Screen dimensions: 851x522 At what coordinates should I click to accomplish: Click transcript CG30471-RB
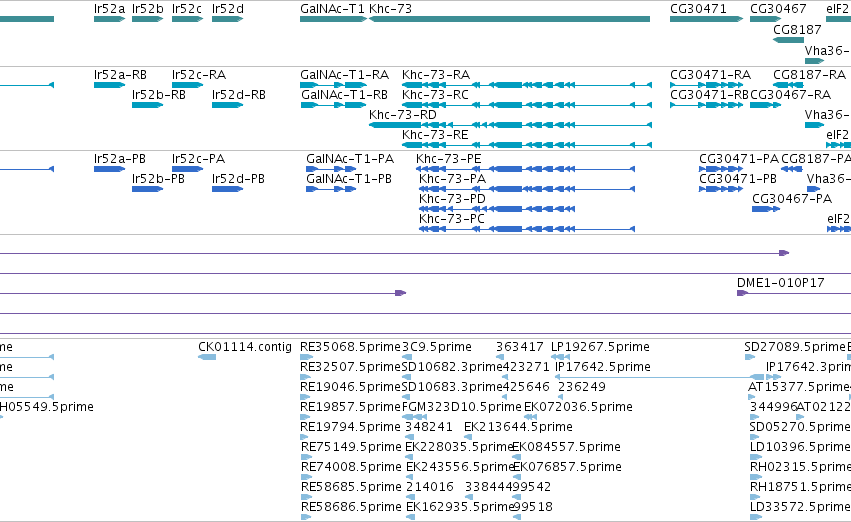click(709, 95)
